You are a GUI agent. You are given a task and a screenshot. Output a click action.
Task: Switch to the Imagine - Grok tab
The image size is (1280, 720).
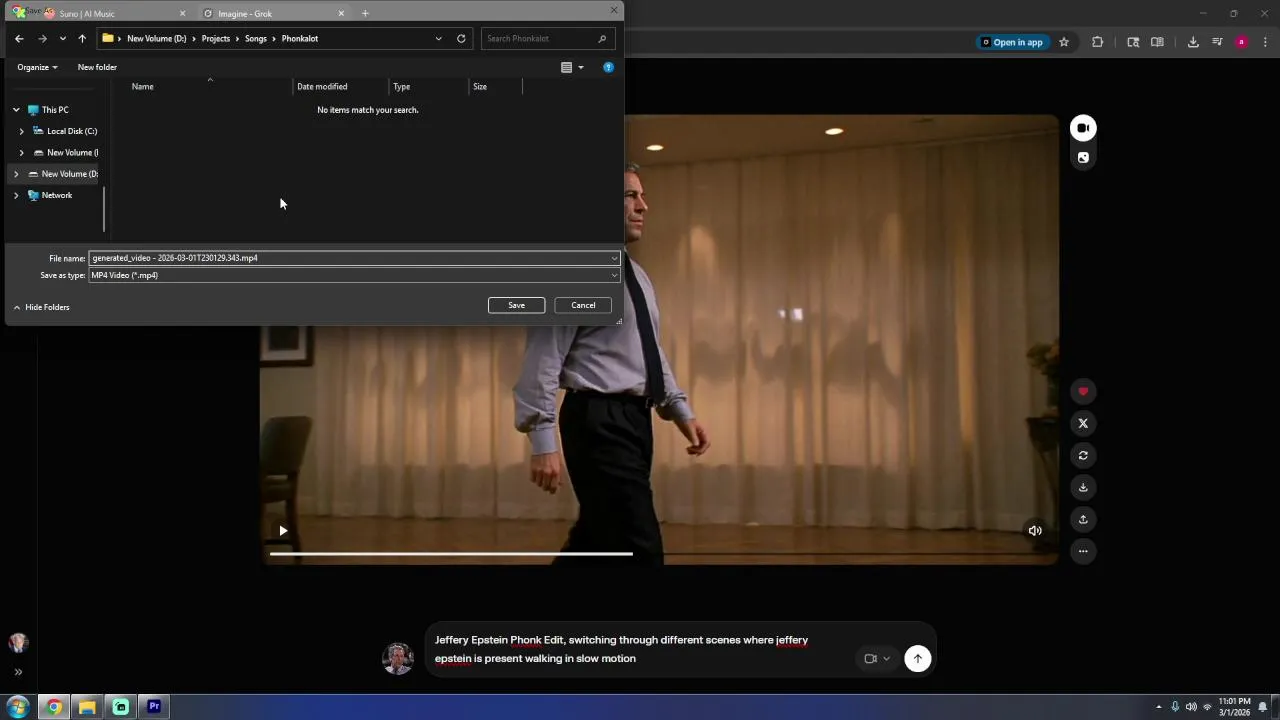point(270,13)
